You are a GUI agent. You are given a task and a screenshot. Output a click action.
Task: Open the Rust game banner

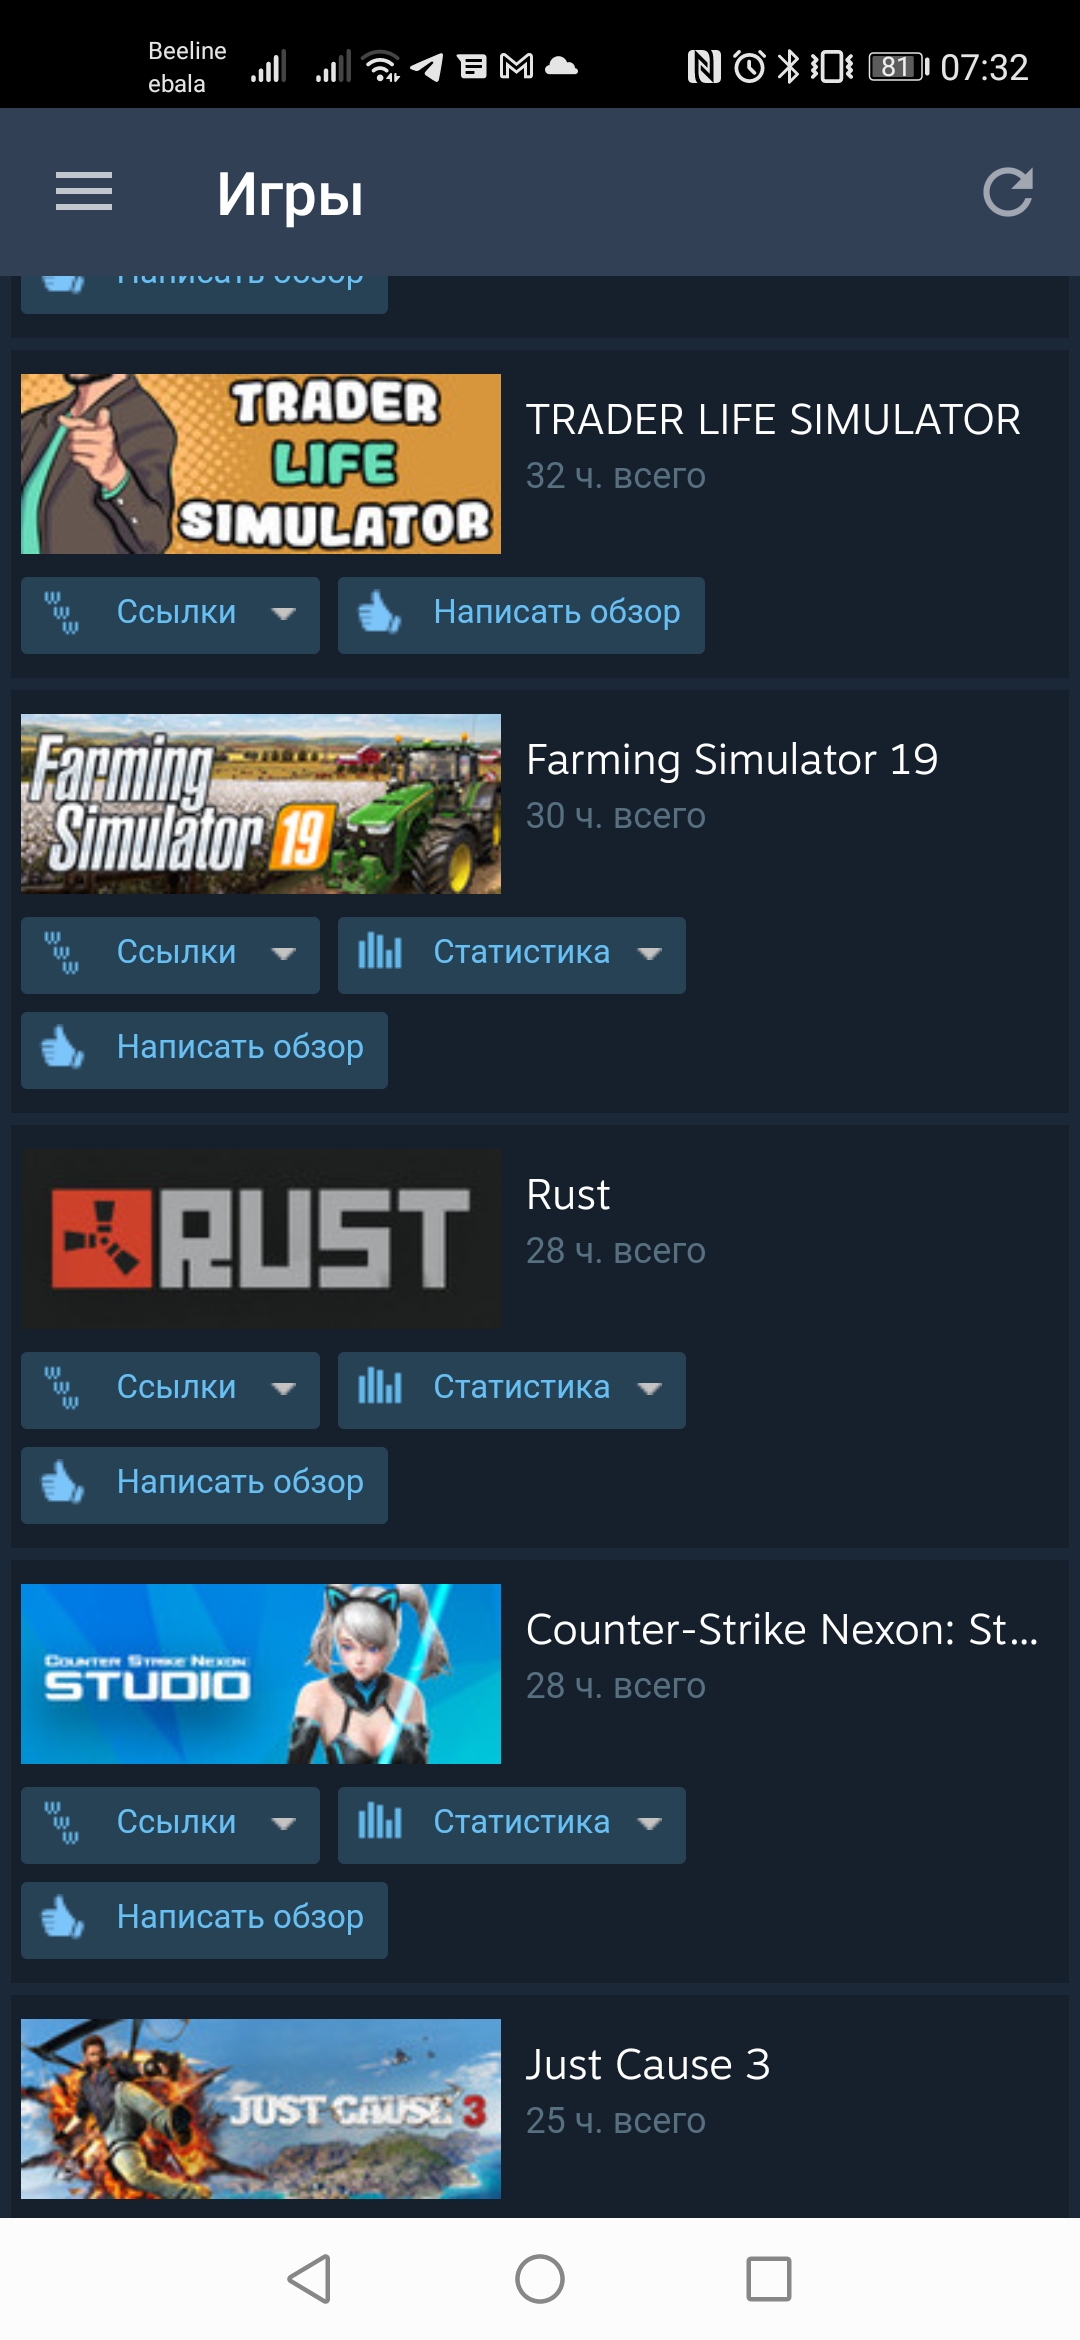tap(261, 1239)
